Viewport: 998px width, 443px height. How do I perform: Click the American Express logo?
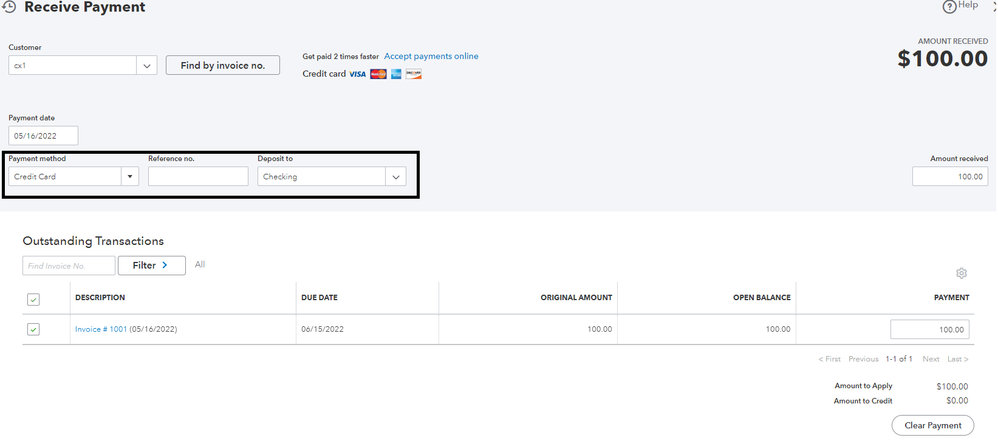[x=396, y=74]
